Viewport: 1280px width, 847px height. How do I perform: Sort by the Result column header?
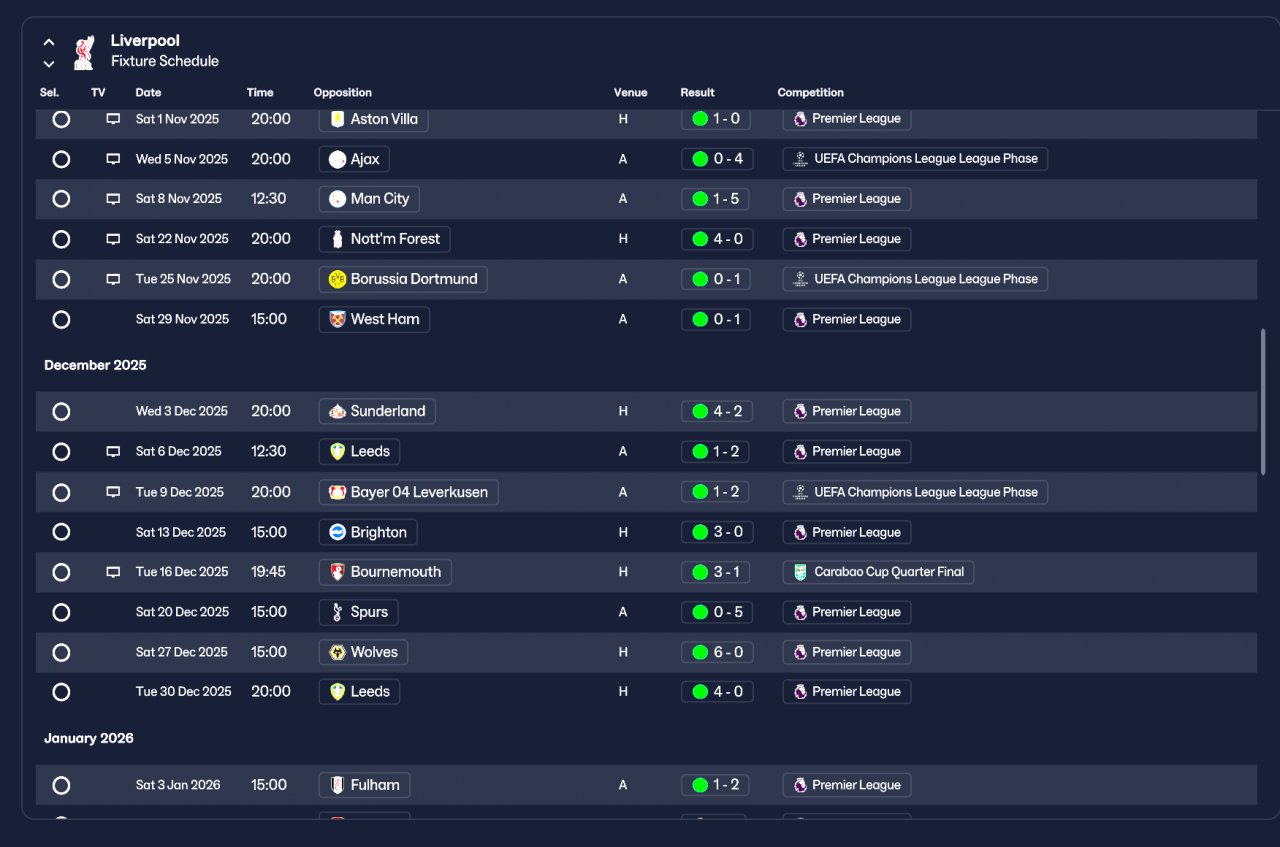tap(697, 92)
